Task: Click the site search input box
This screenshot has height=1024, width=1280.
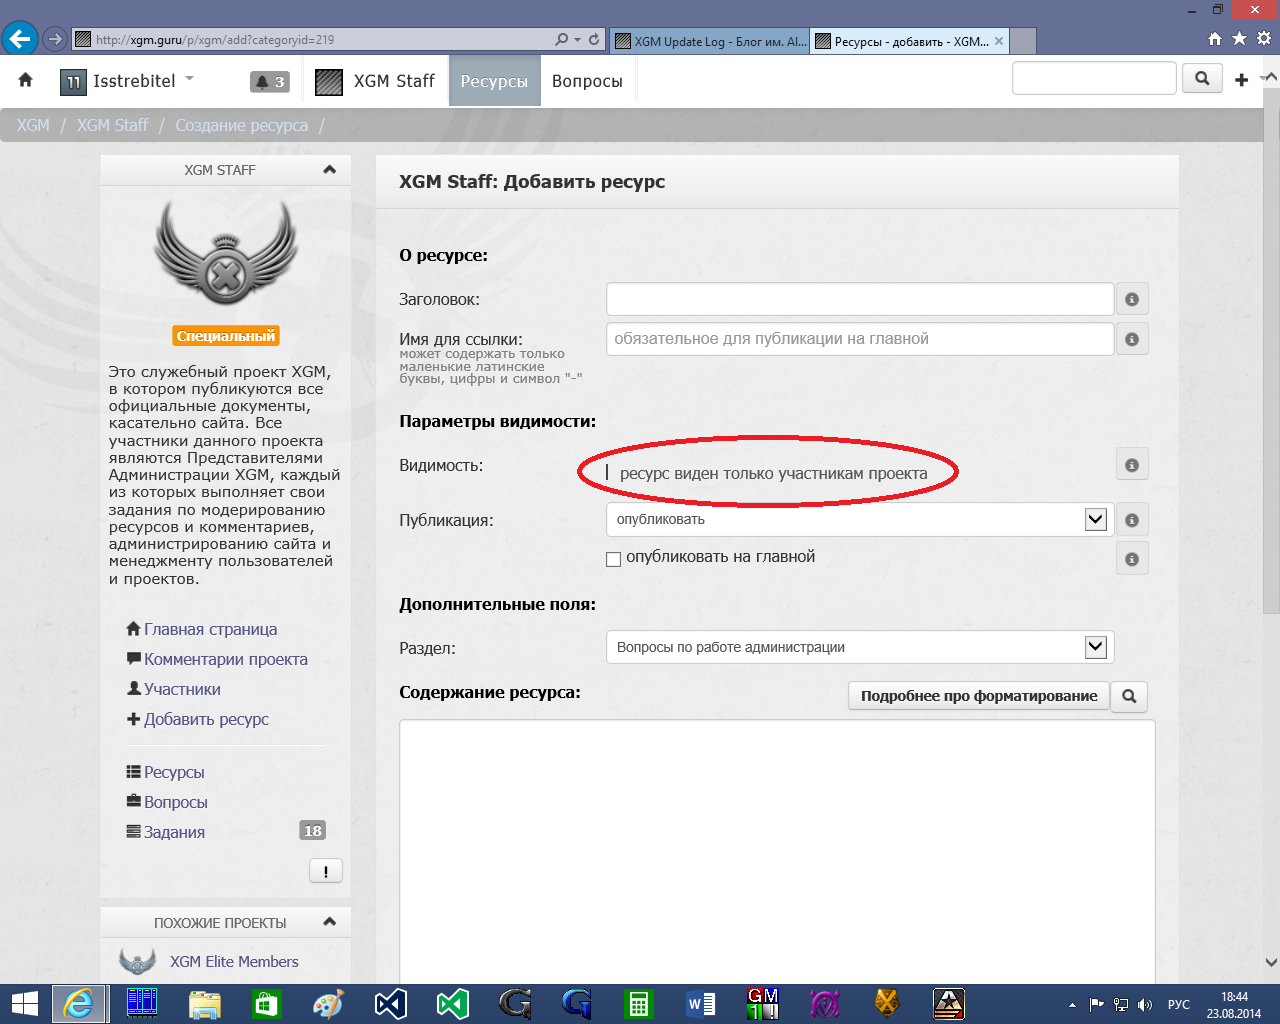Action: pos(1094,78)
